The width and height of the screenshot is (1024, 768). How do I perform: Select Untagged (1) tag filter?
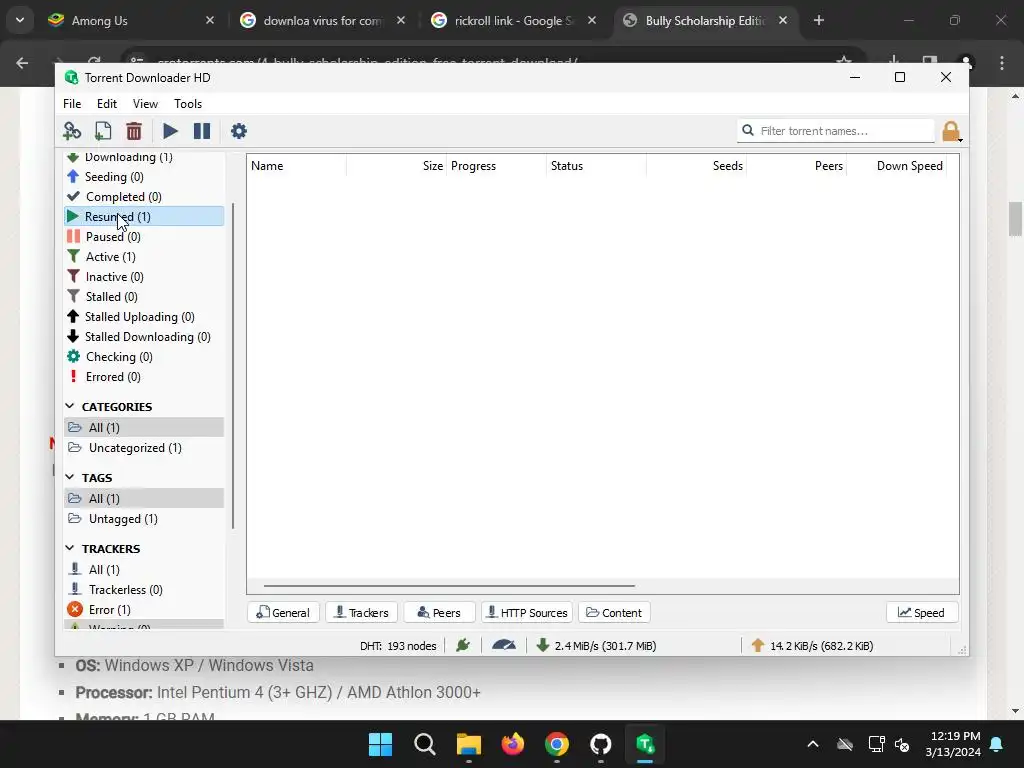tap(144, 519)
